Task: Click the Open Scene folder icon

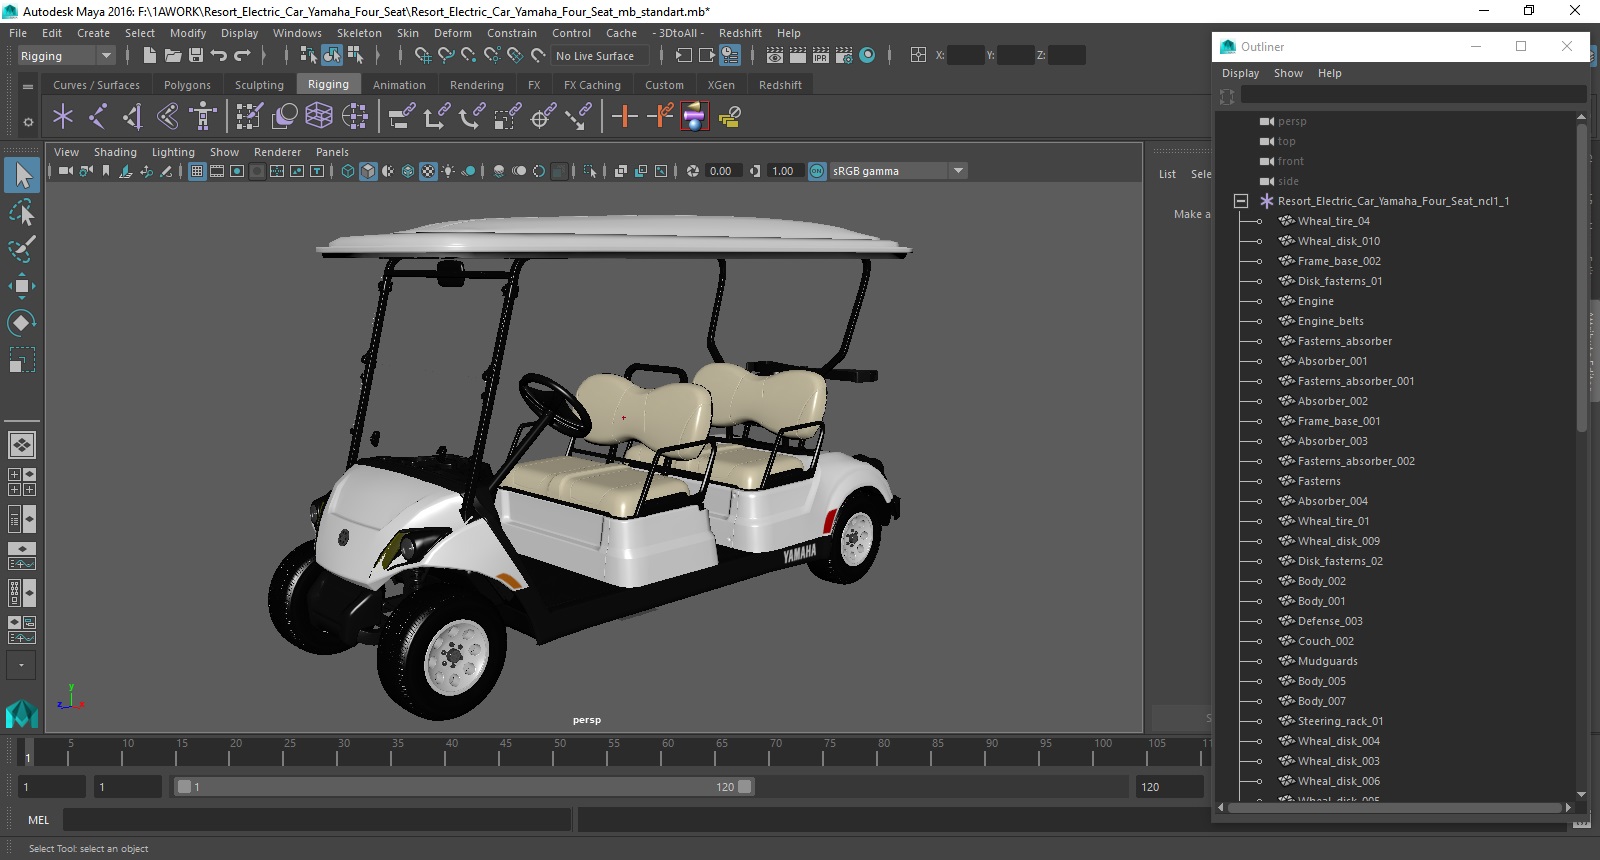Action: (x=173, y=56)
